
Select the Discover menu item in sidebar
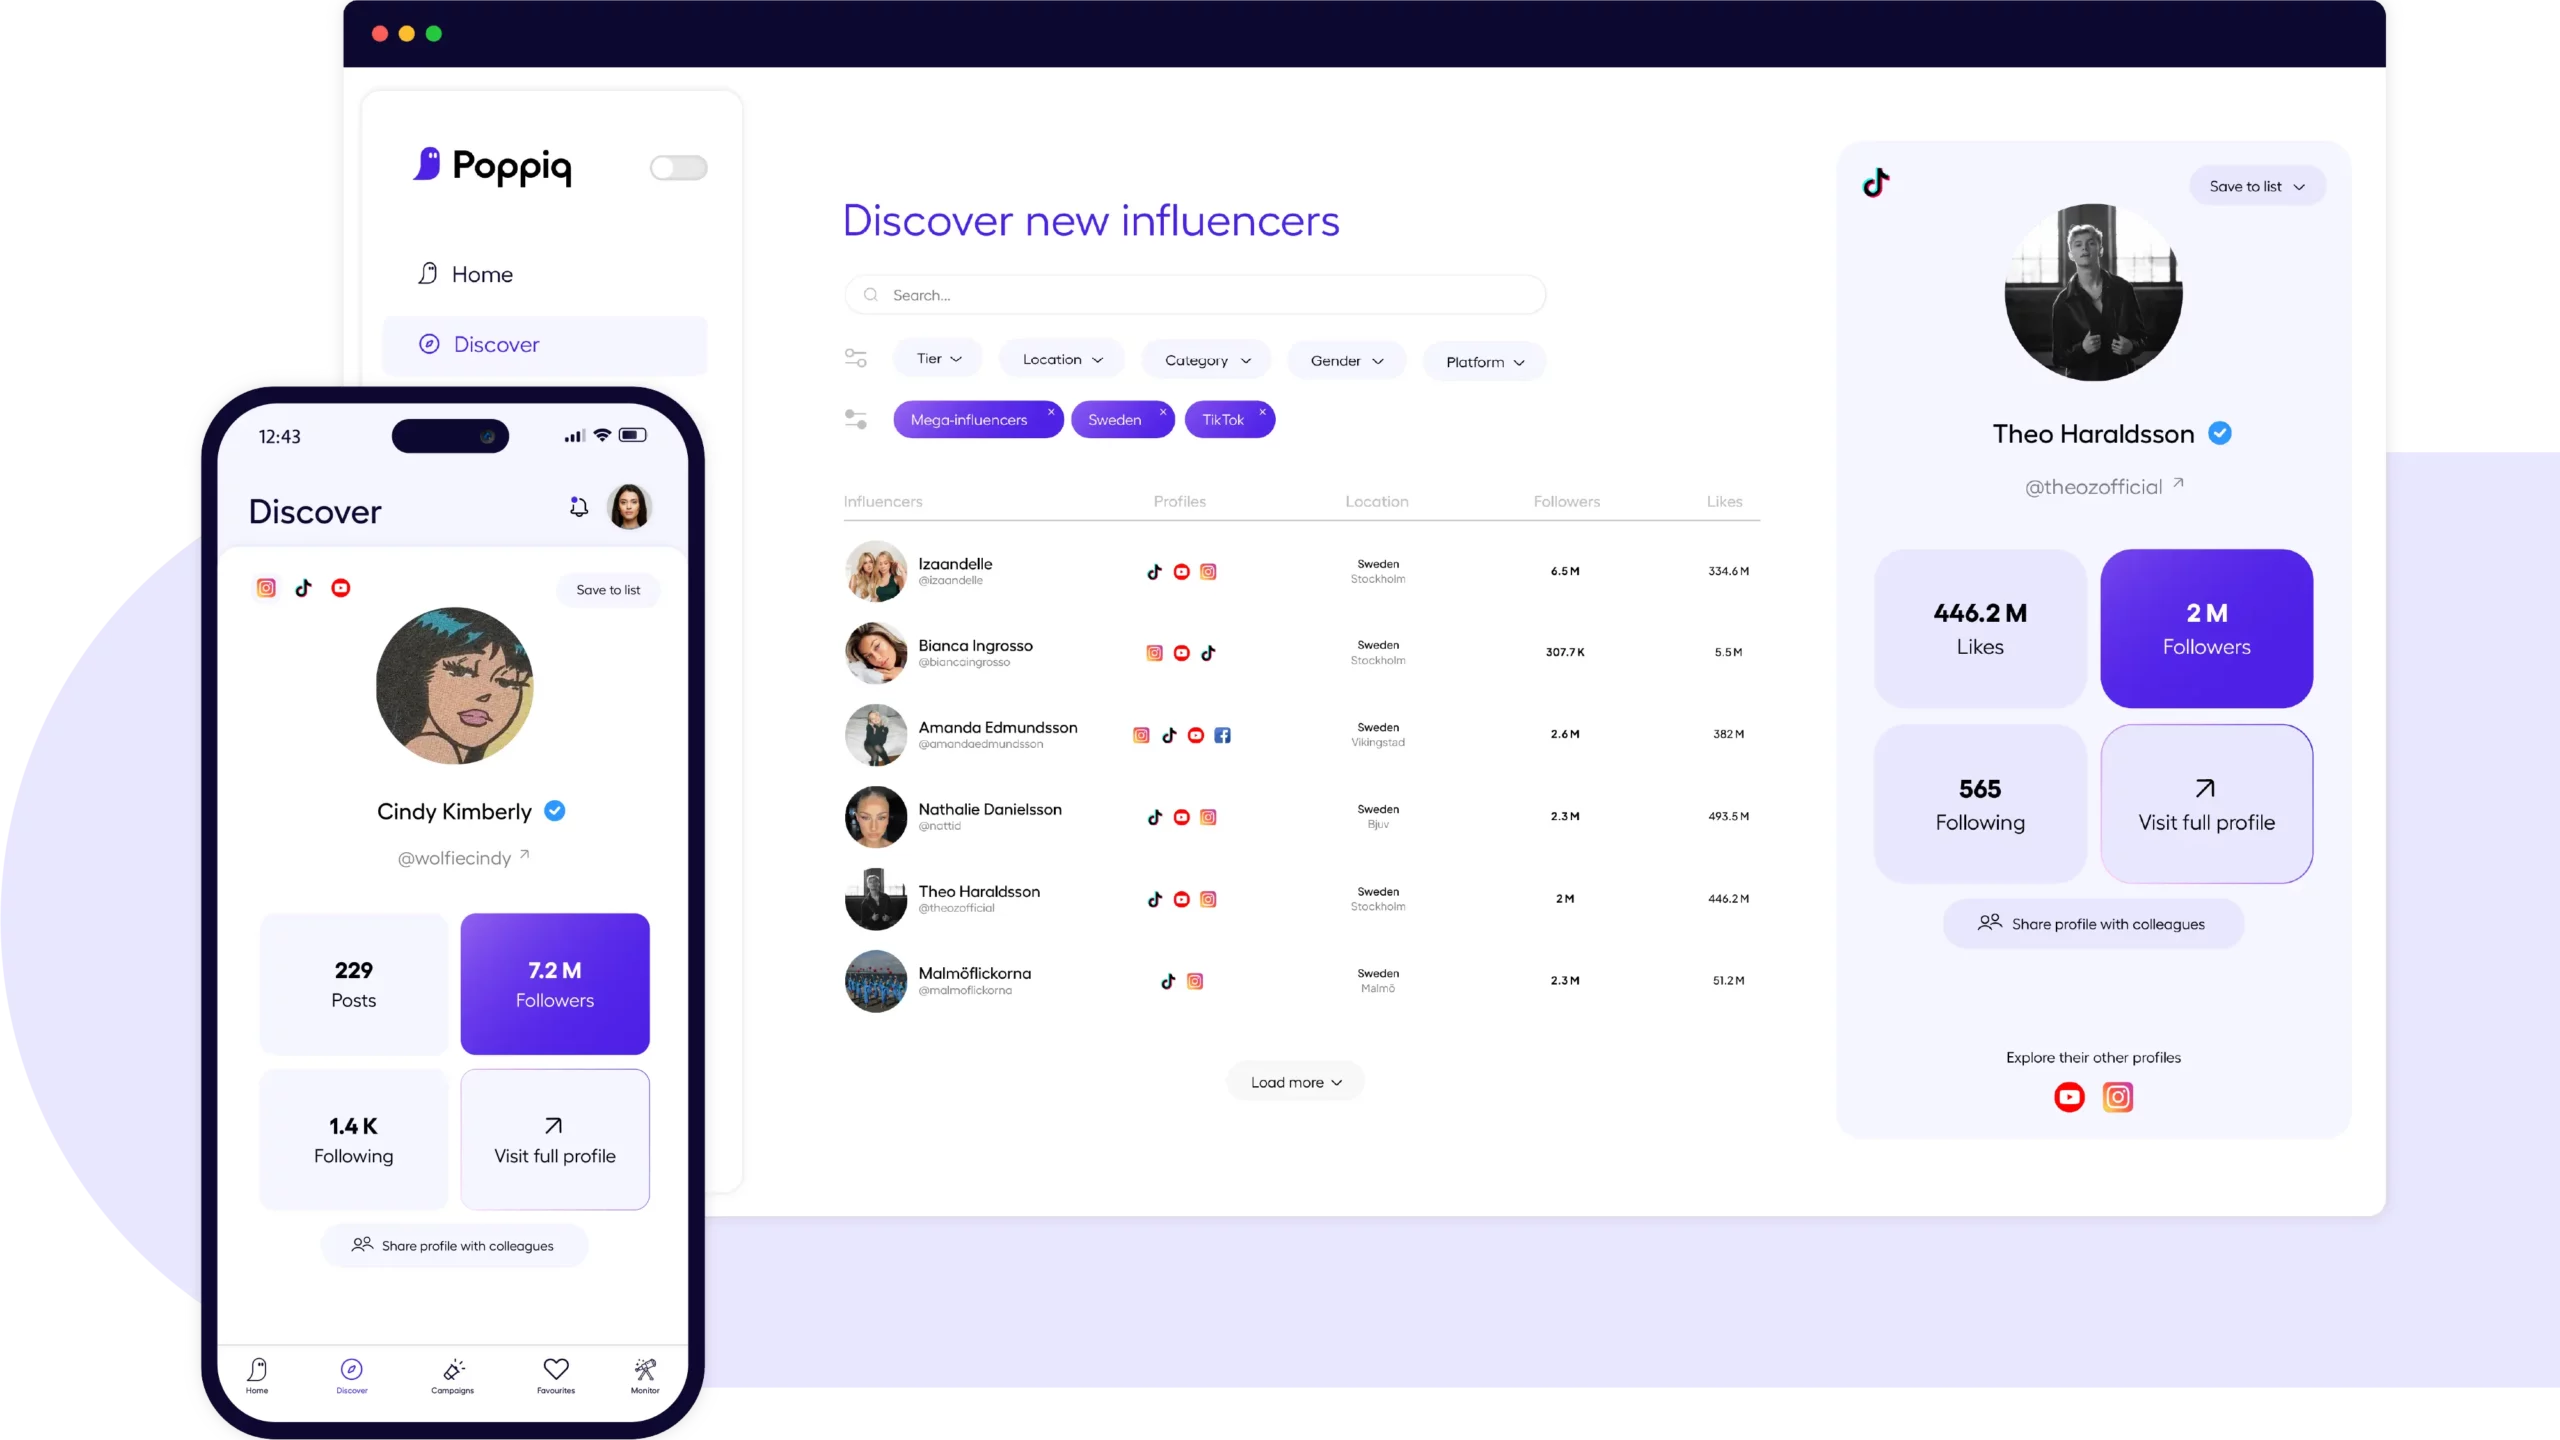point(496,345)
